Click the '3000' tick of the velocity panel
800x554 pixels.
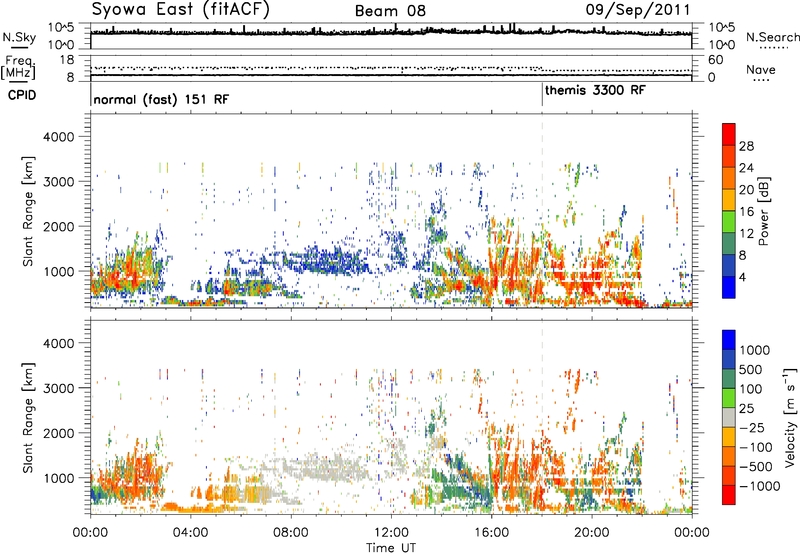58,388
